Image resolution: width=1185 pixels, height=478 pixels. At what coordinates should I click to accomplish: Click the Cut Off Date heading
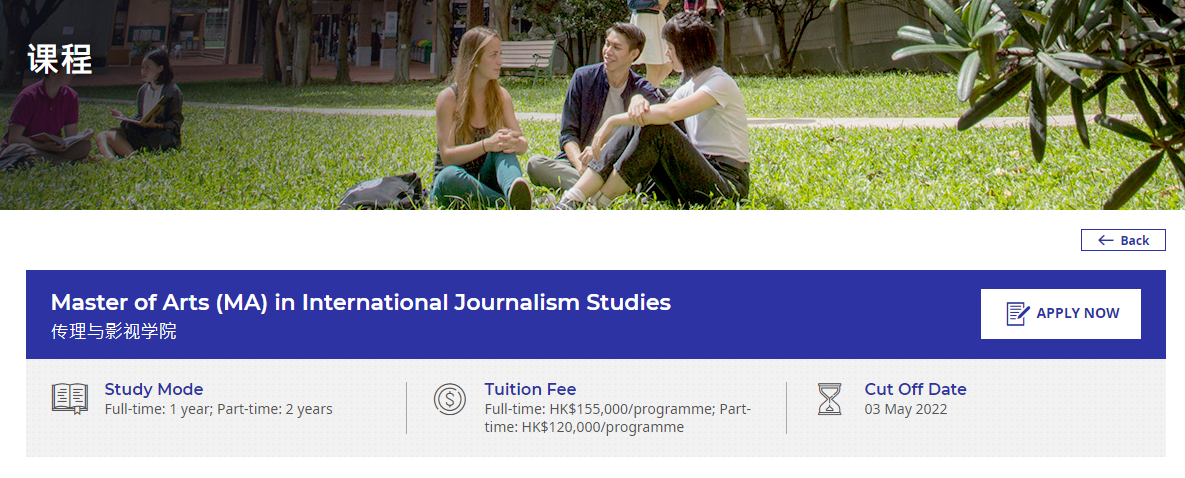point(915,390)
